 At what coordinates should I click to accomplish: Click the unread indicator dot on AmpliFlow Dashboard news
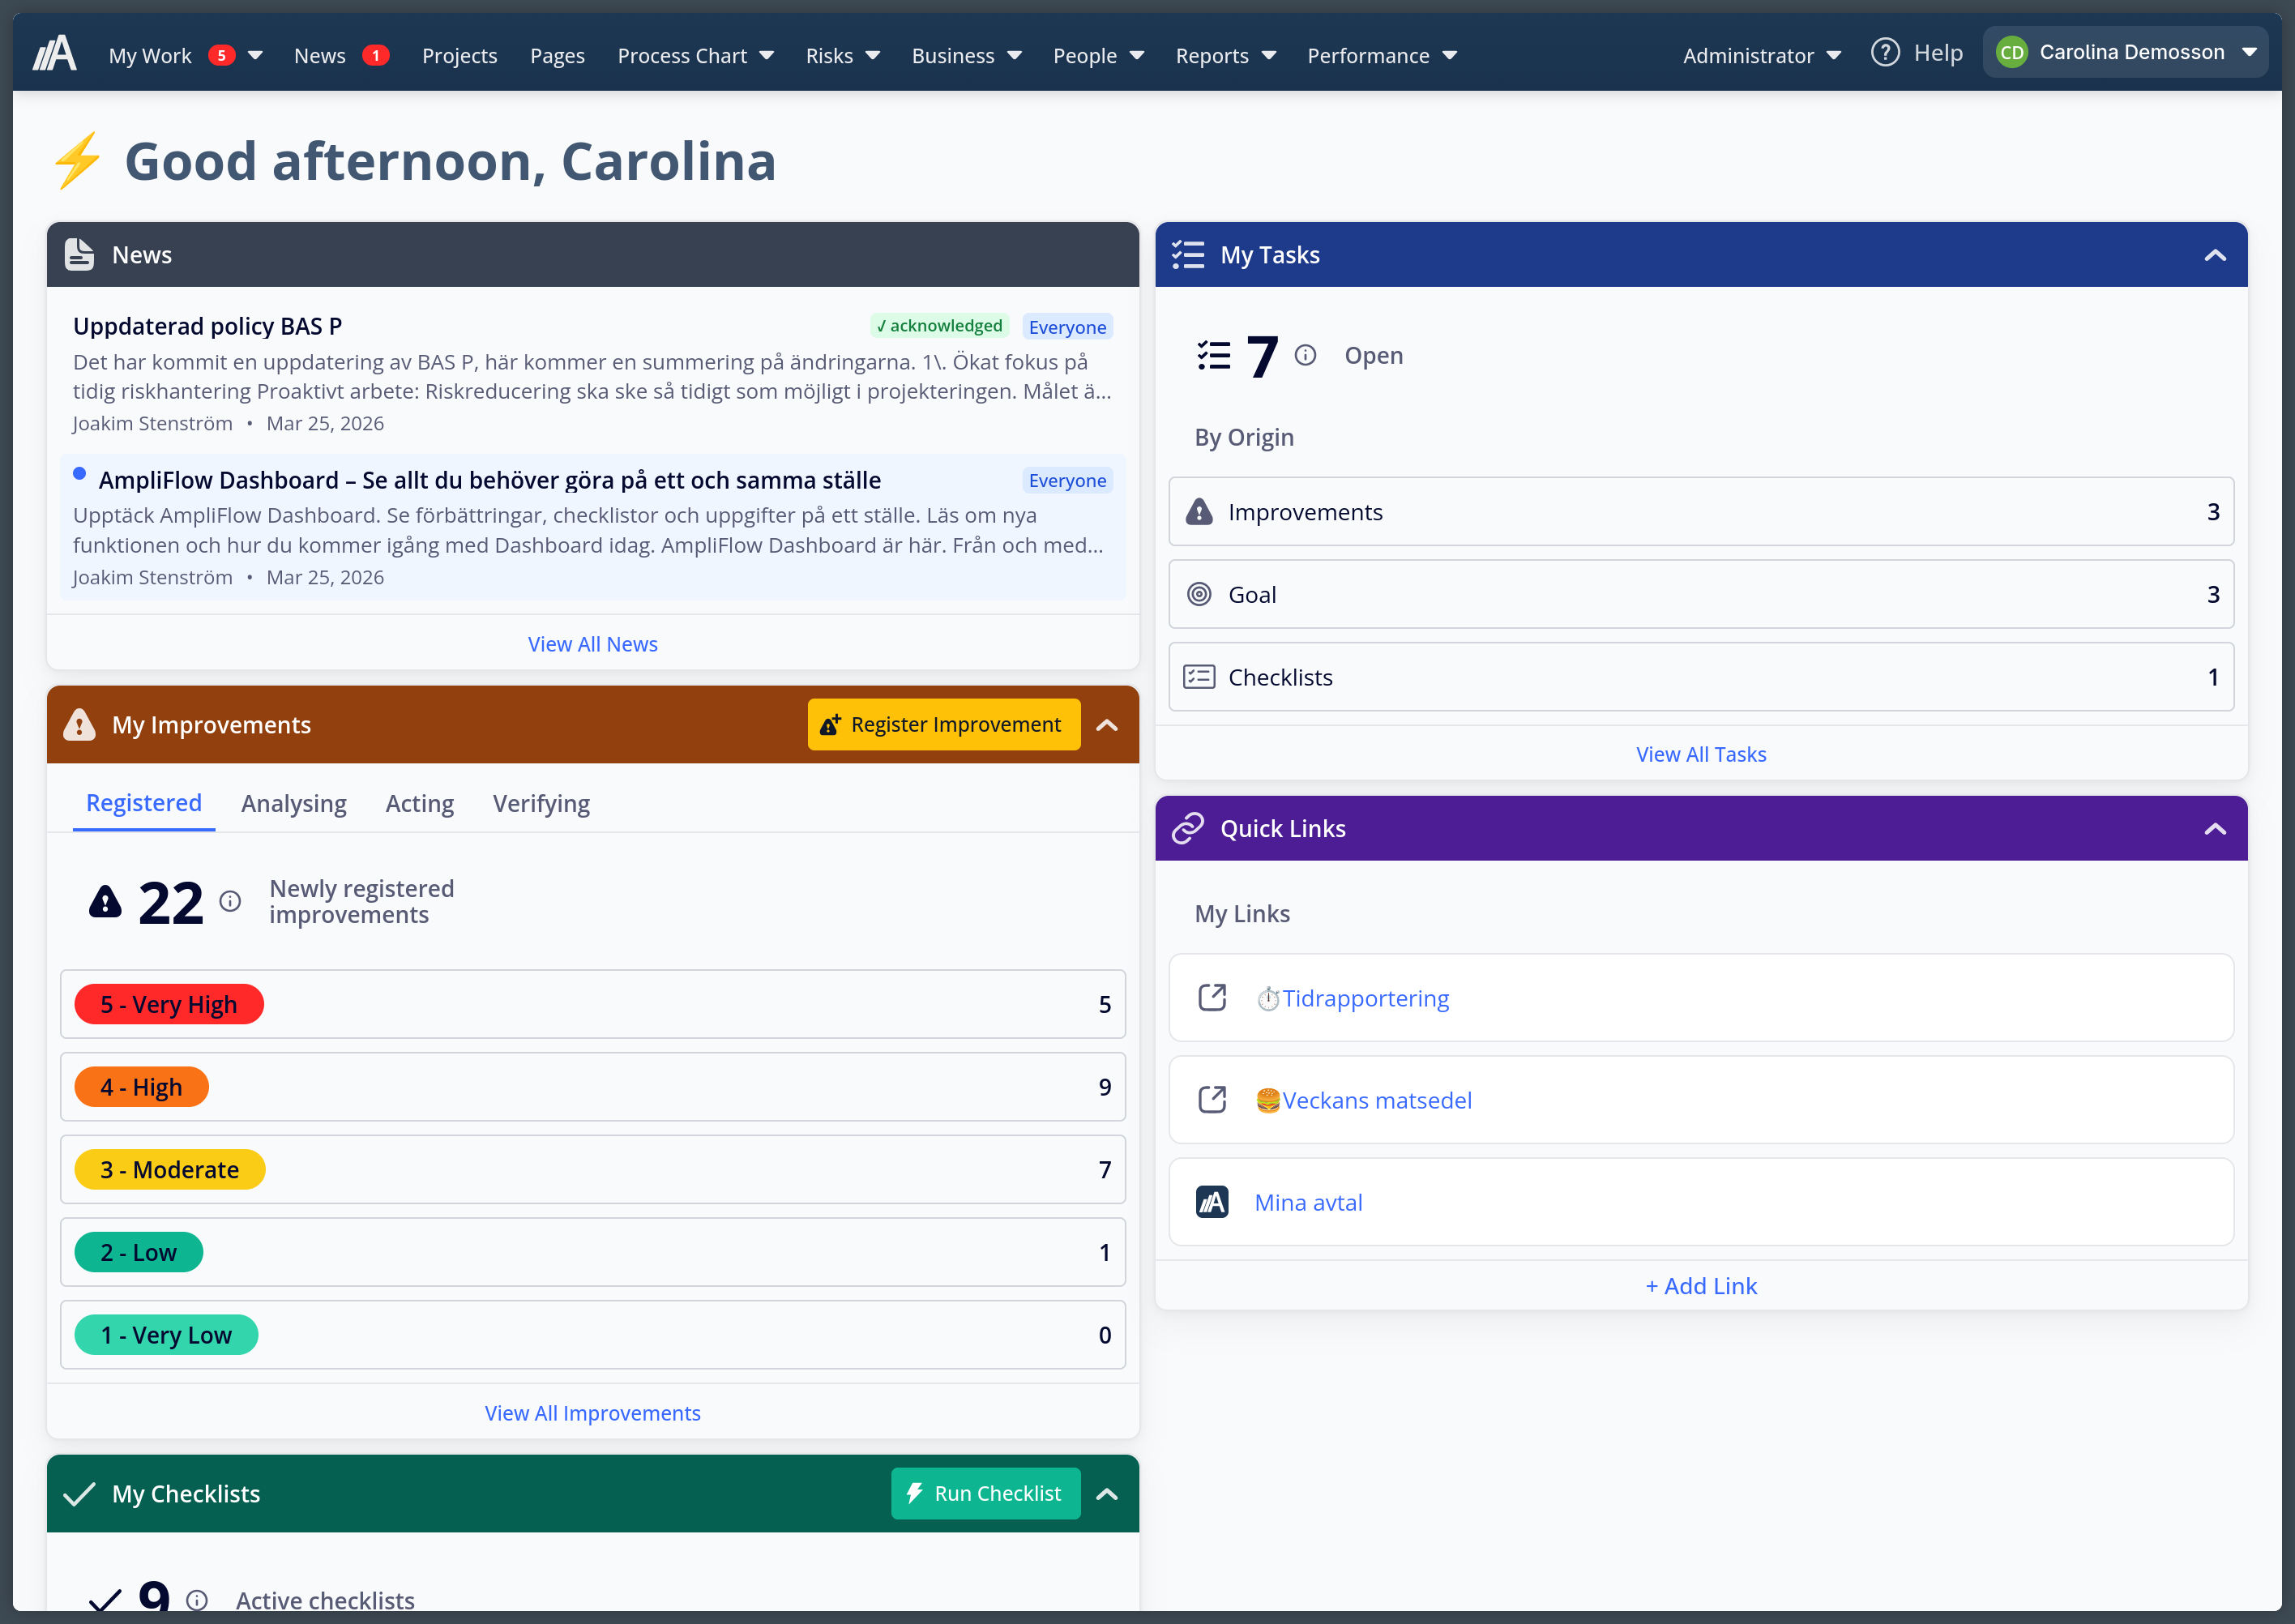[79, 473]
